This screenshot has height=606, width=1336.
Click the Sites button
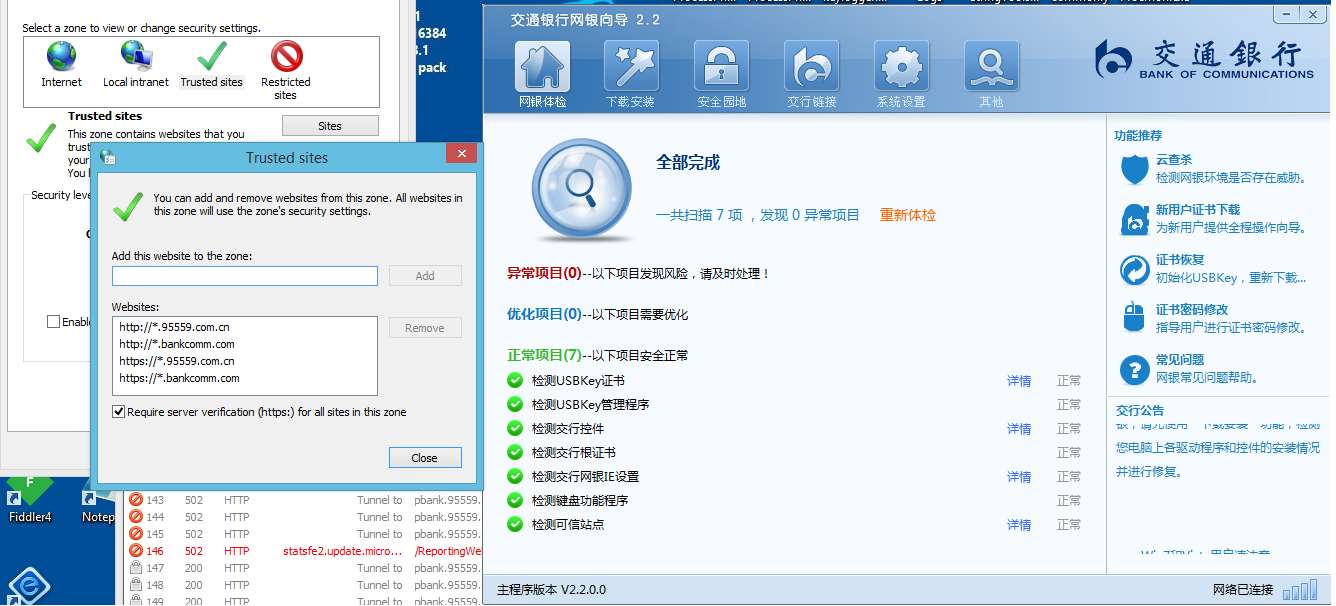pos(330,126)
